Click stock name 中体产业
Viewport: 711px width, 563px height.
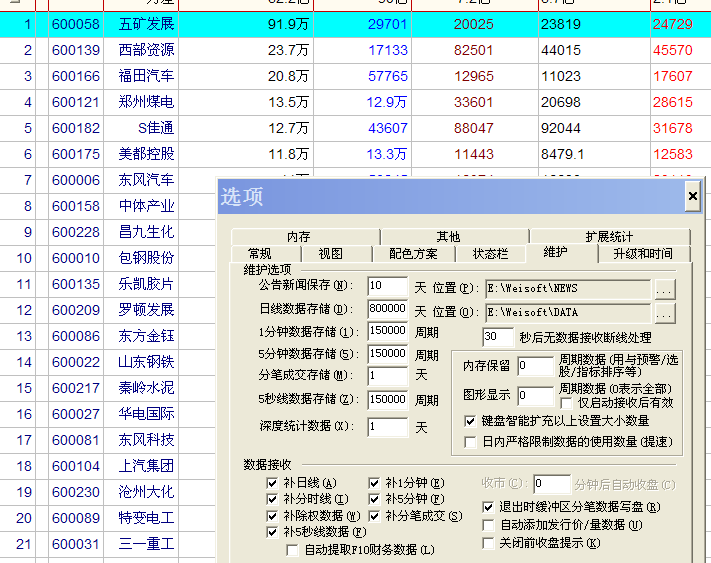coord(146,206)
